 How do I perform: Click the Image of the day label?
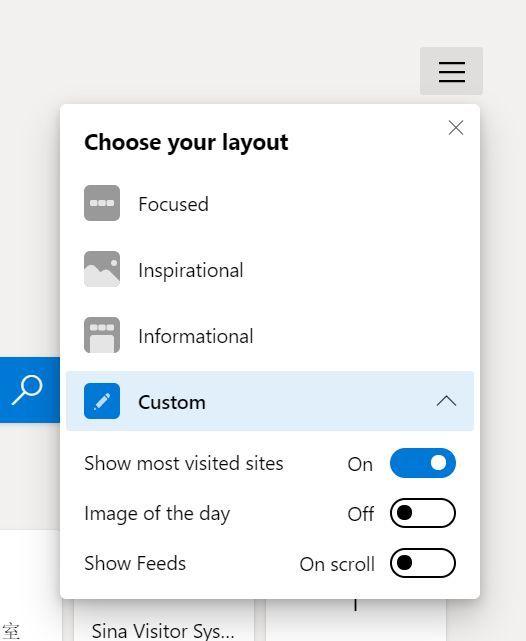click(x=157, y=514)
